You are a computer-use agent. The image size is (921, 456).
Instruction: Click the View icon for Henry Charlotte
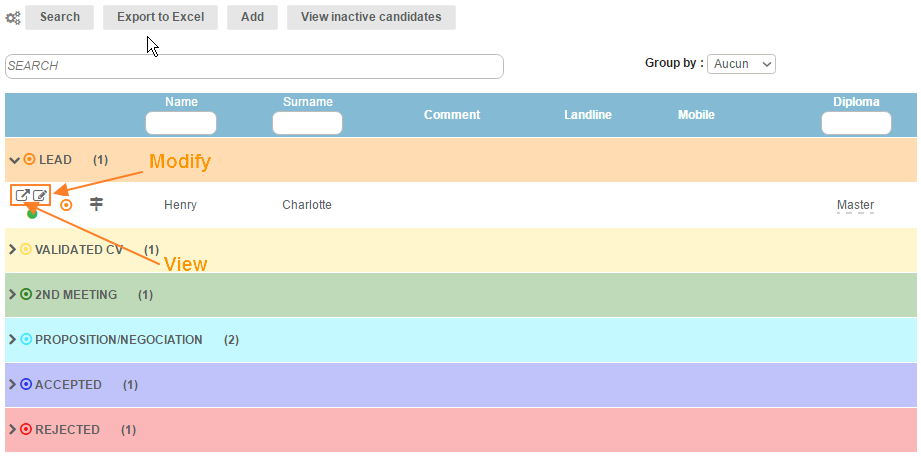coord(22,195)
